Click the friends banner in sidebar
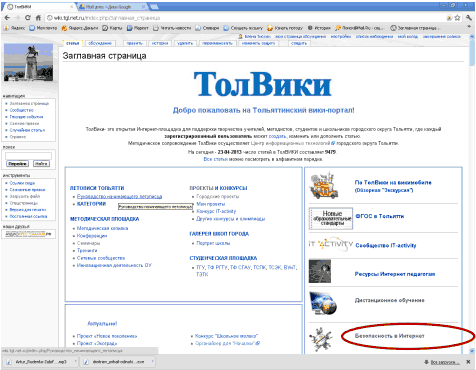 28,234
